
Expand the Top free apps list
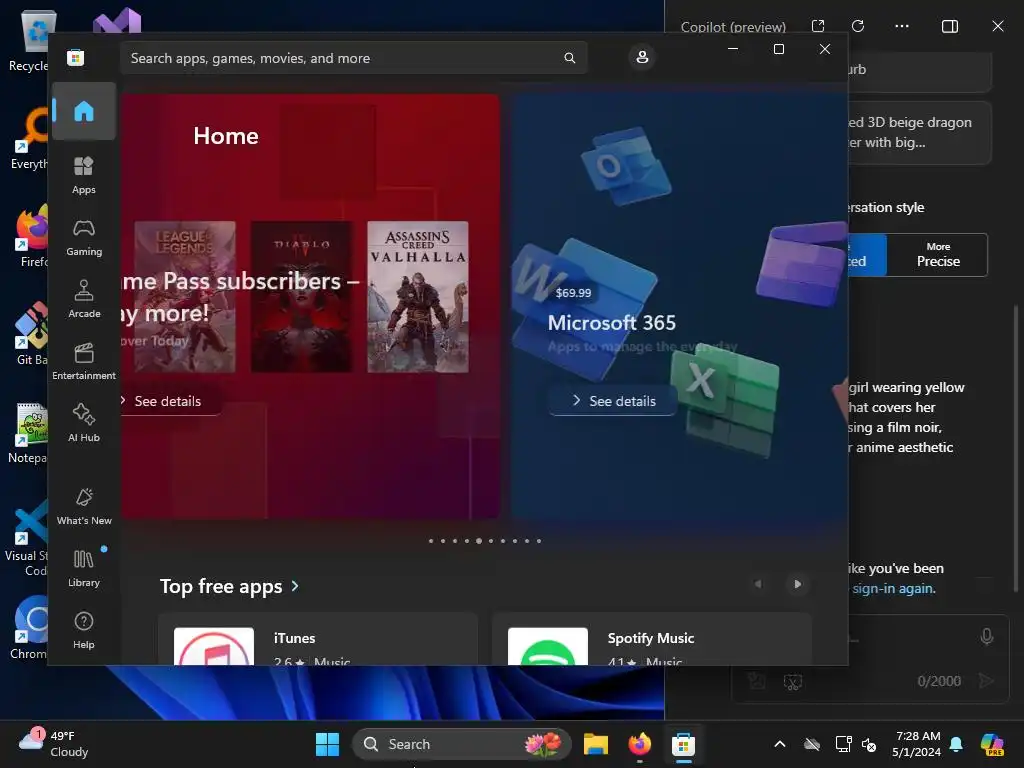(229, 586)
